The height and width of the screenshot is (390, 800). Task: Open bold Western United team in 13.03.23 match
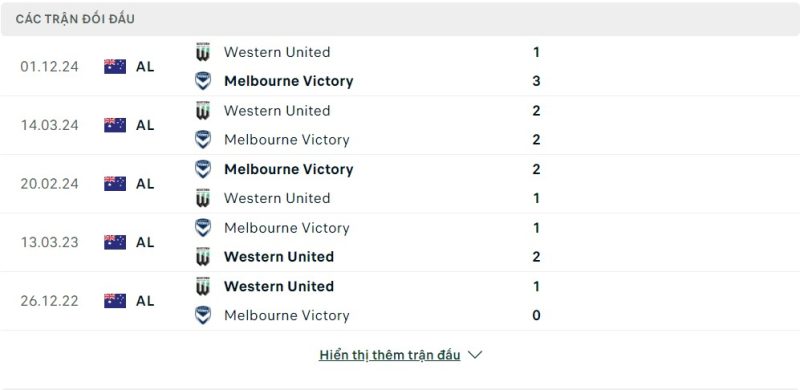(x=279, y=257)
